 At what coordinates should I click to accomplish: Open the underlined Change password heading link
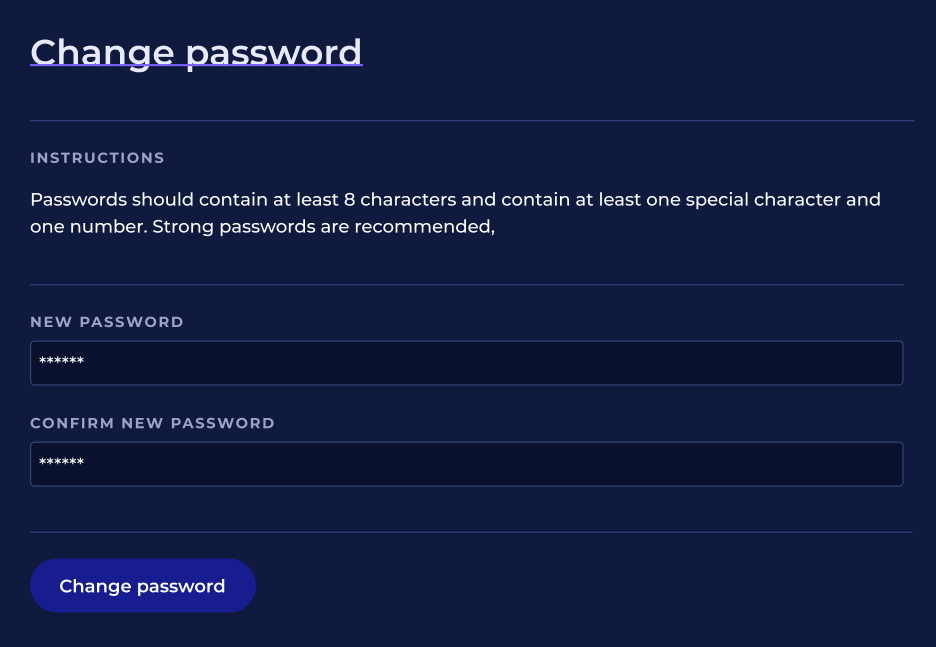coord(196,51)
